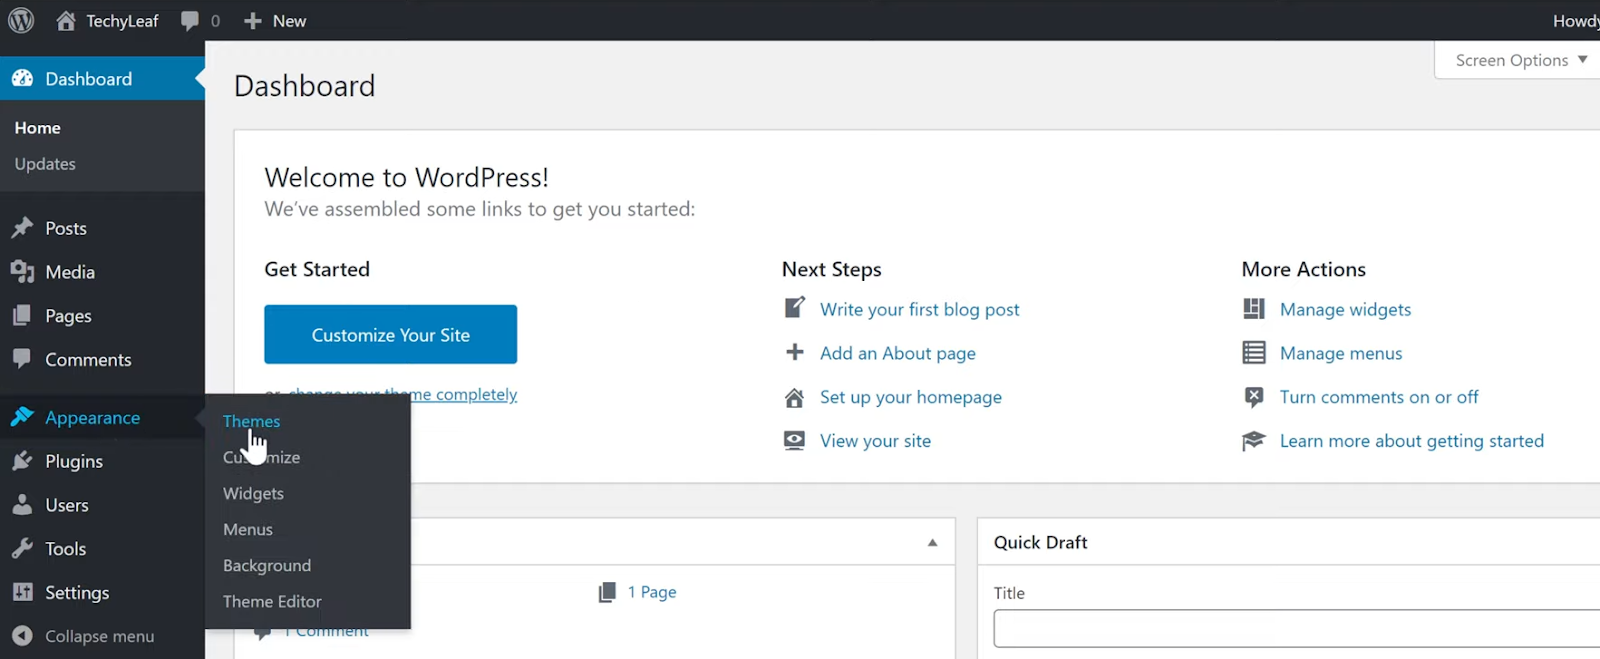Open Theme Editor in Appearance submenu
Viewport: 1600px width, 659px height.
(x=272, y=601)
